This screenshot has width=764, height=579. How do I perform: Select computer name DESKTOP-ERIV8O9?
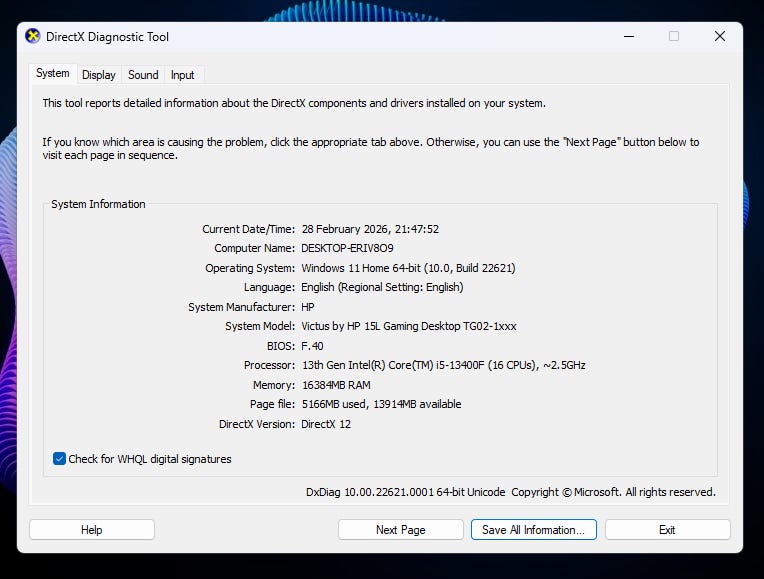point(347,248)
